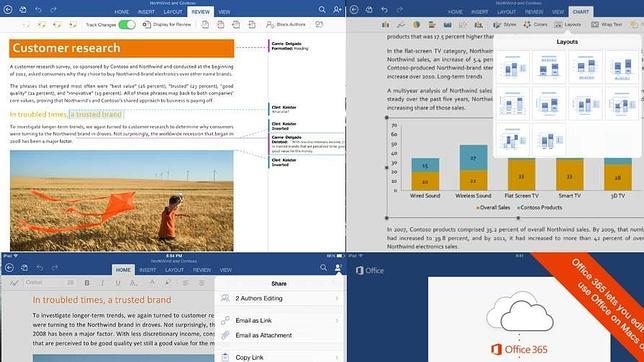
Task: Open the chart Colors picker
Action: click(535, 25)
